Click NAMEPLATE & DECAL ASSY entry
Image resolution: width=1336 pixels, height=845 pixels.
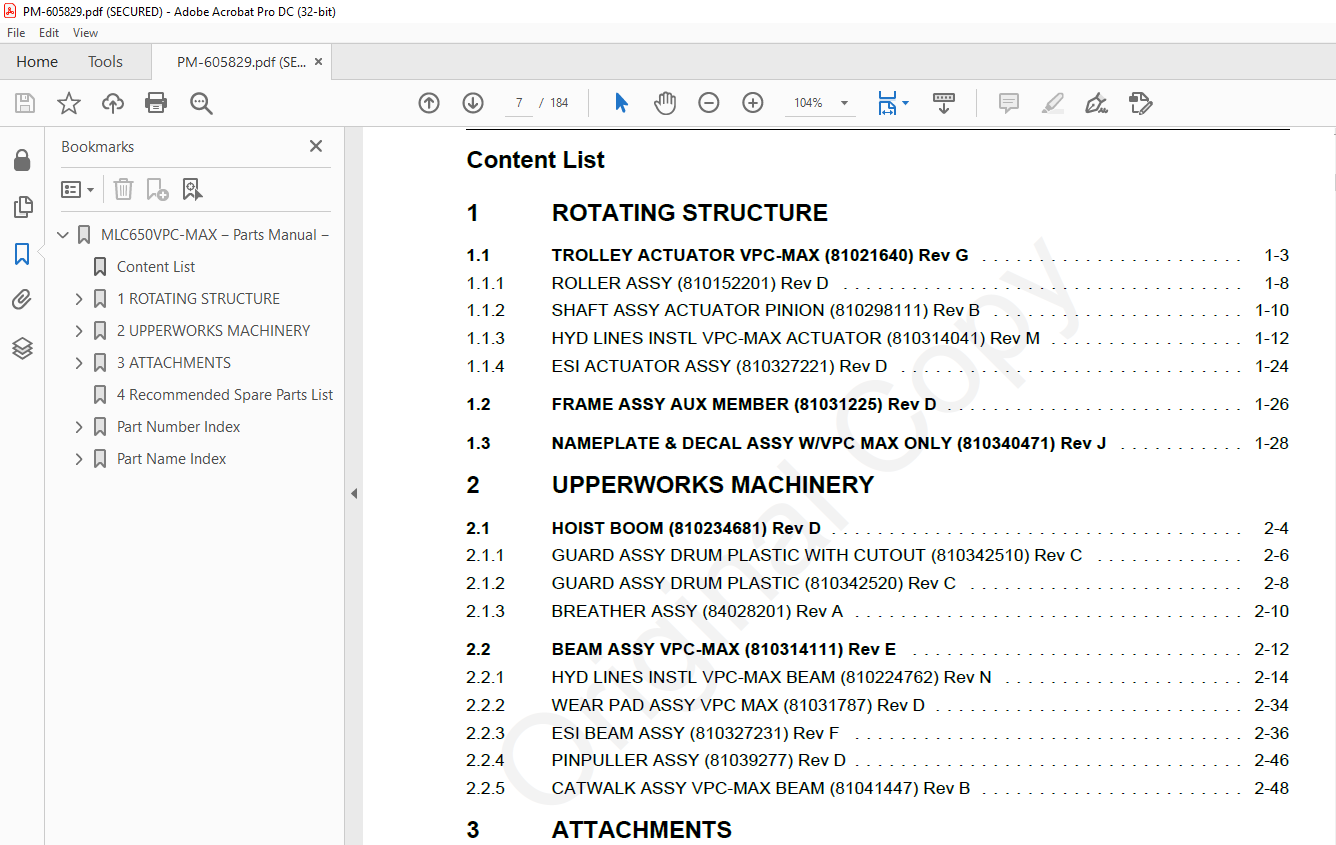[829, 443]
